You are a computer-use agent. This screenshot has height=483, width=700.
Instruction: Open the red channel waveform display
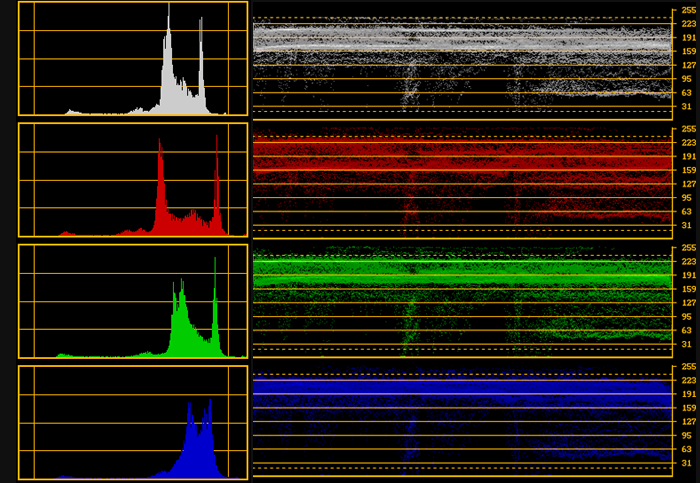(x=462, y=183)
